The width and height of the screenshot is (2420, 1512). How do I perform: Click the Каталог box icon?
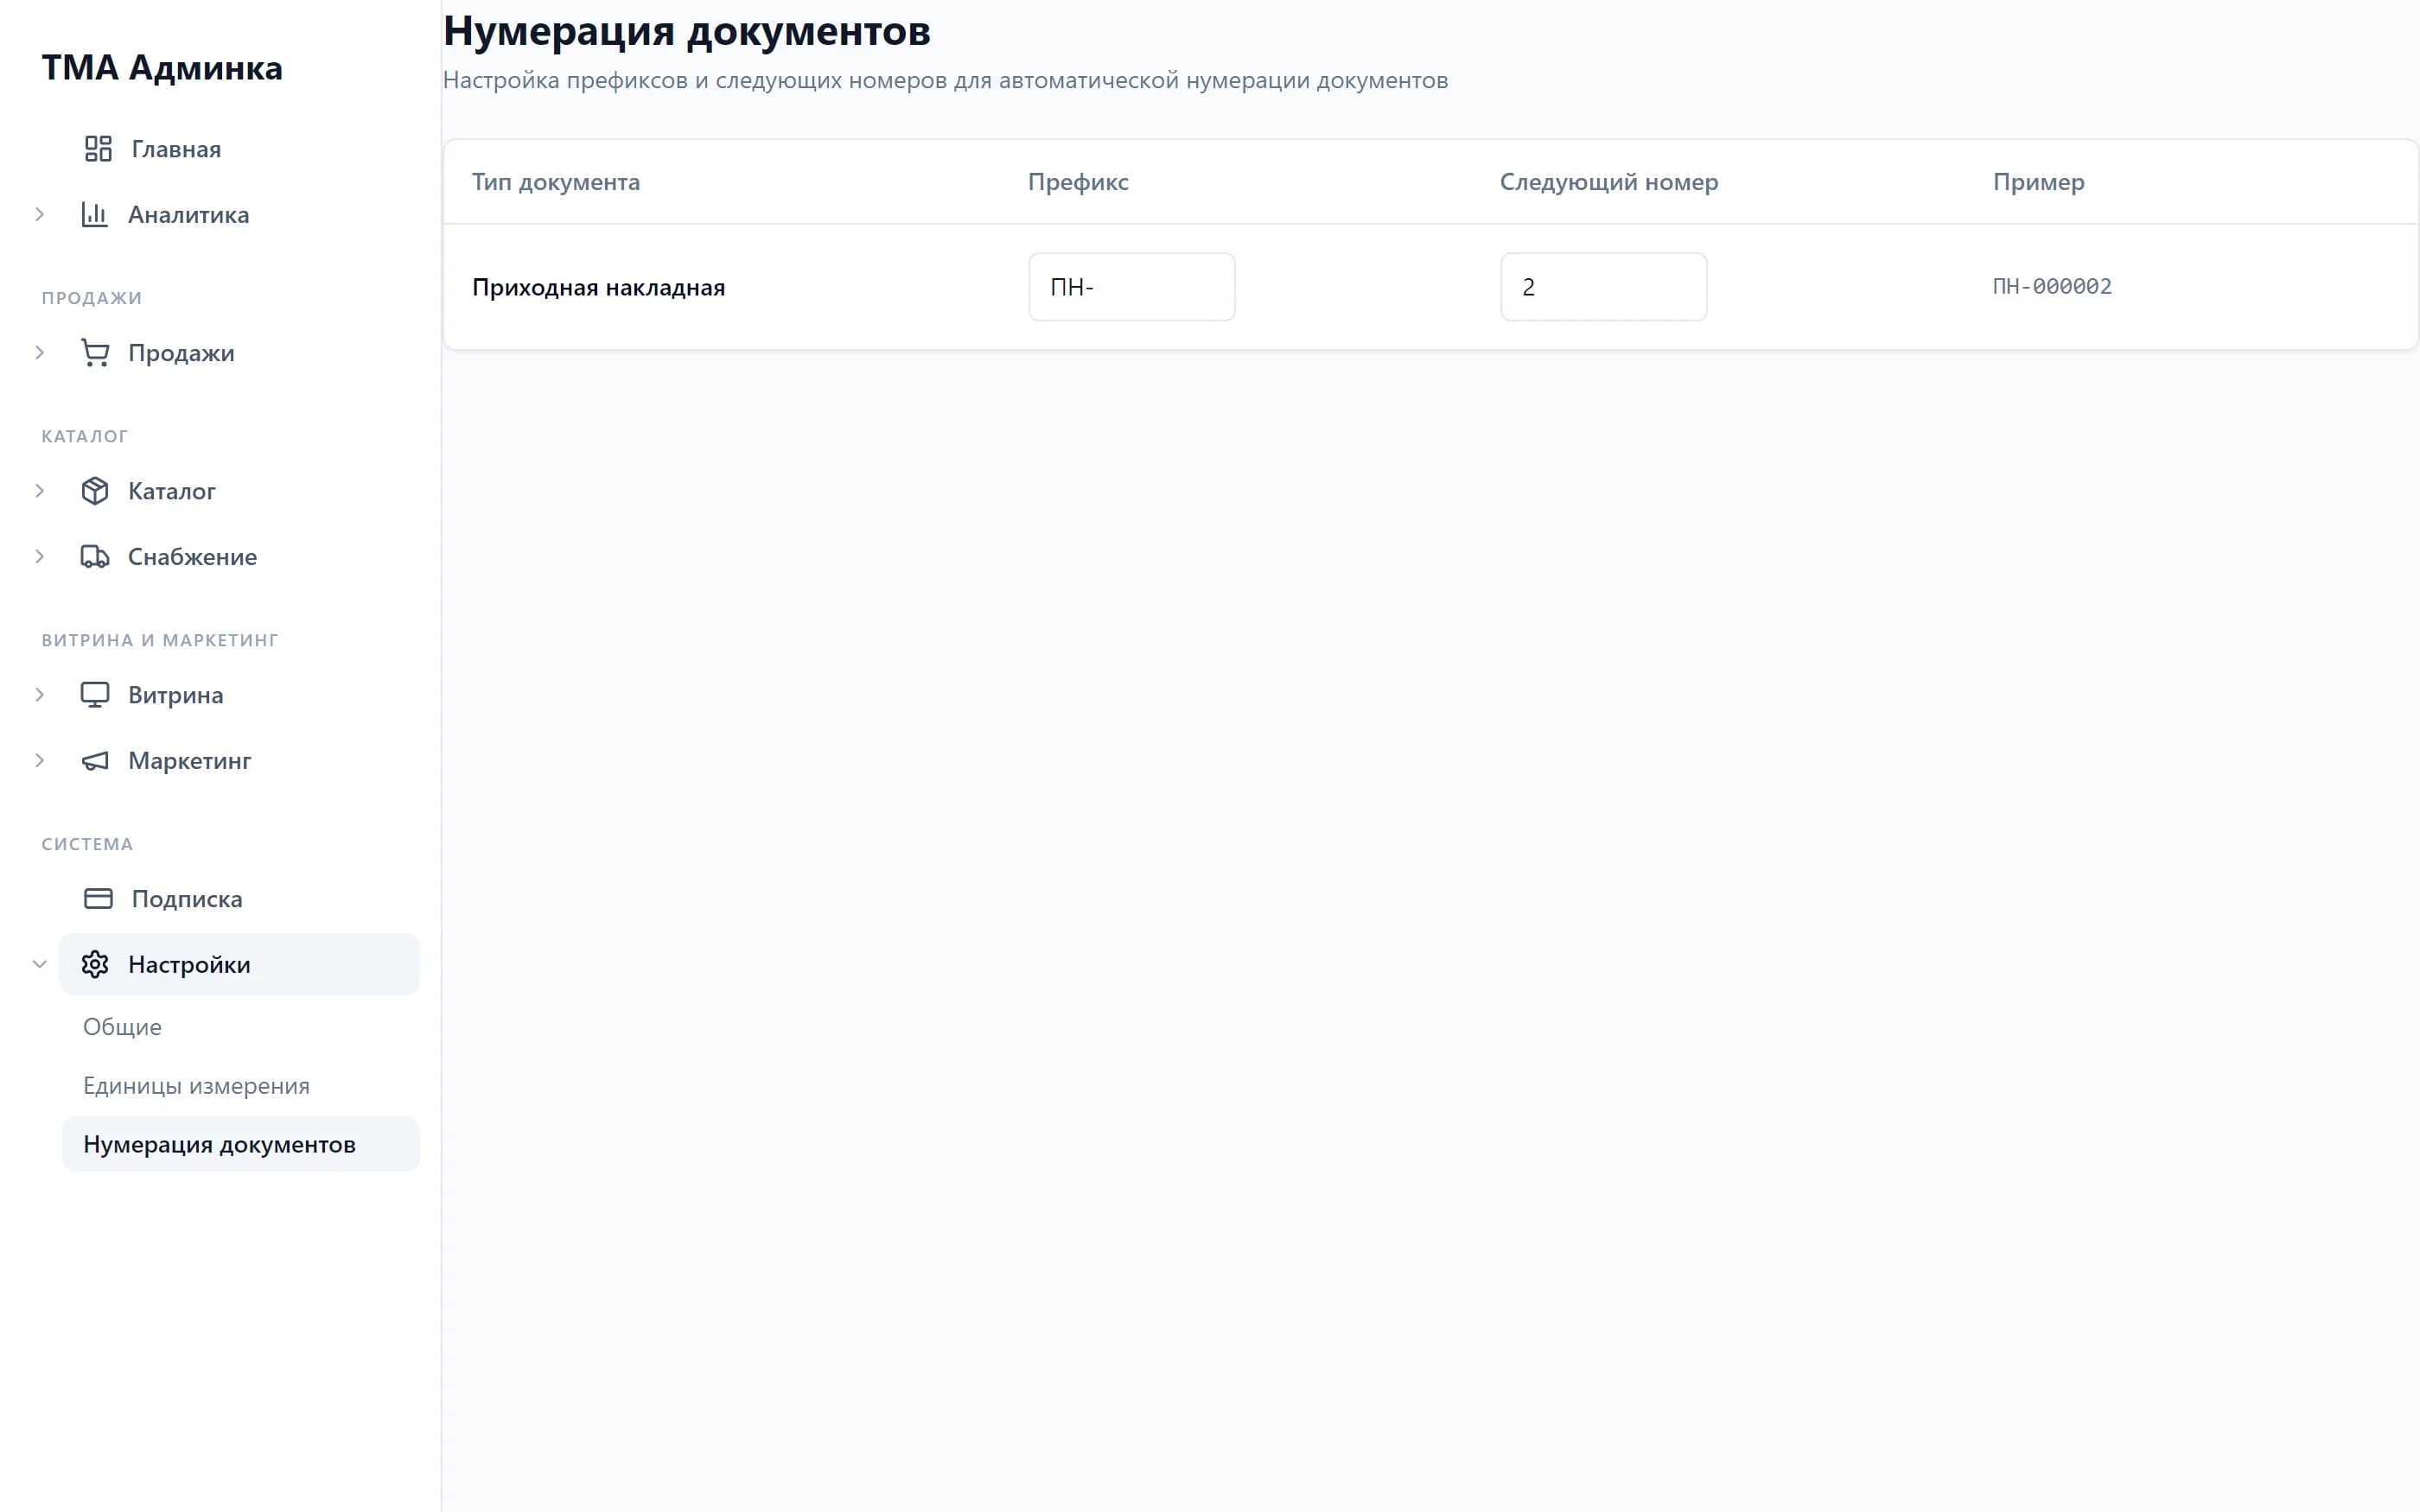click(x=94, y=491)
